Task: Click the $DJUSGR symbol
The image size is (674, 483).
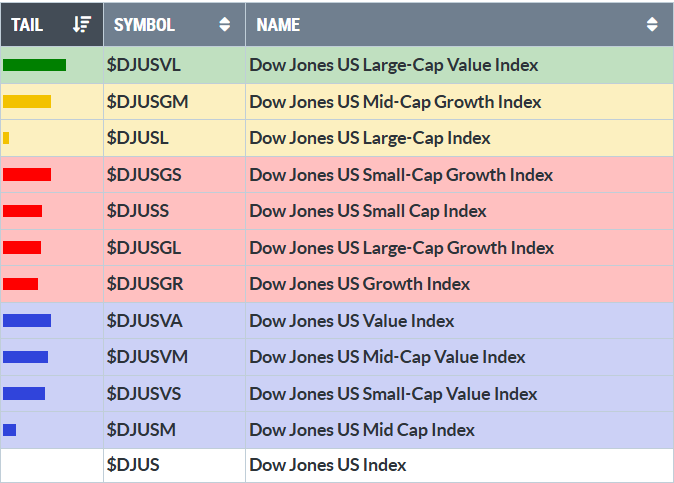Action: 144,284
